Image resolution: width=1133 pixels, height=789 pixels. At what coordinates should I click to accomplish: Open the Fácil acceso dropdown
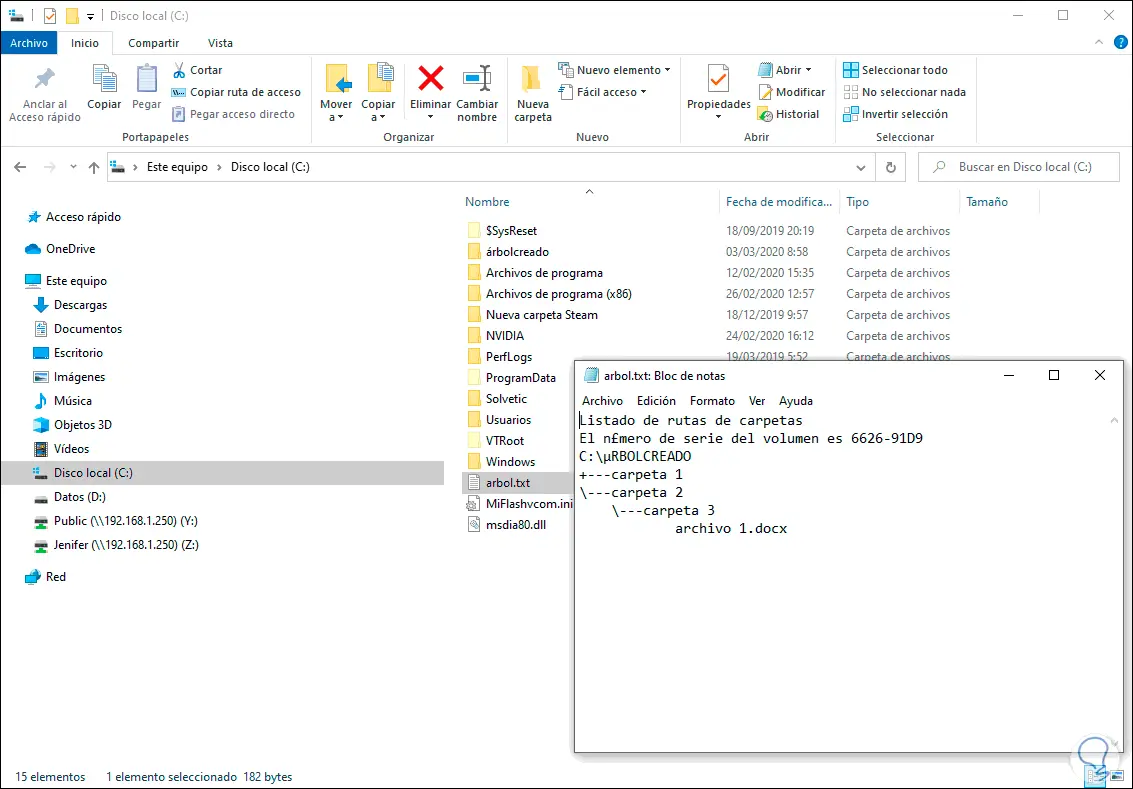click(603, 92)
